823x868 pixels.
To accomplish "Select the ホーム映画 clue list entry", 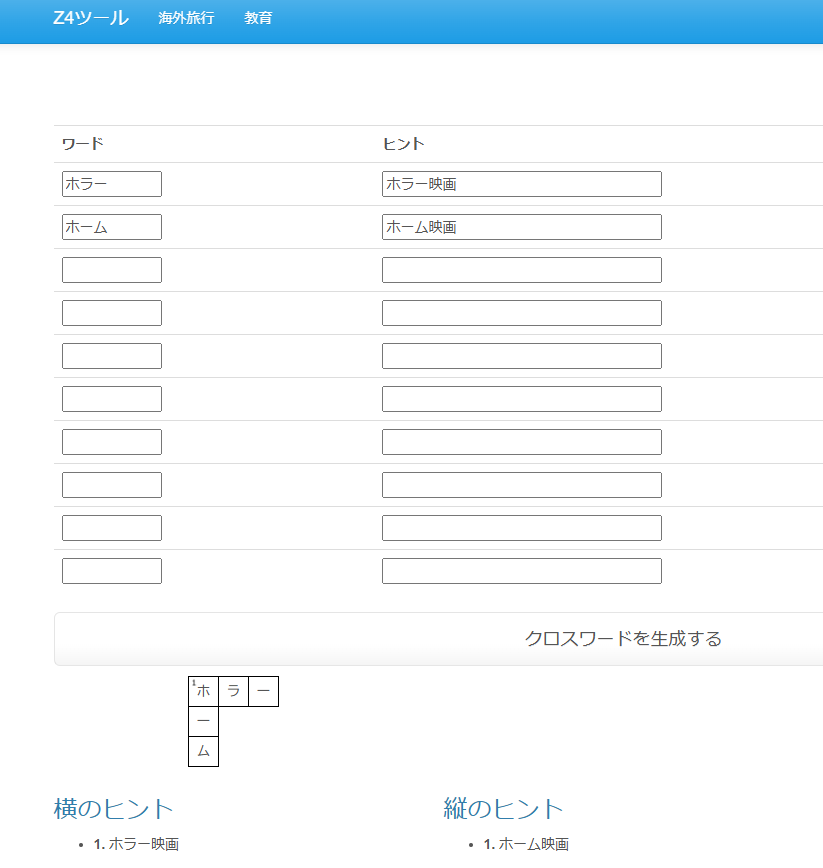I will [x=528, y=843].
